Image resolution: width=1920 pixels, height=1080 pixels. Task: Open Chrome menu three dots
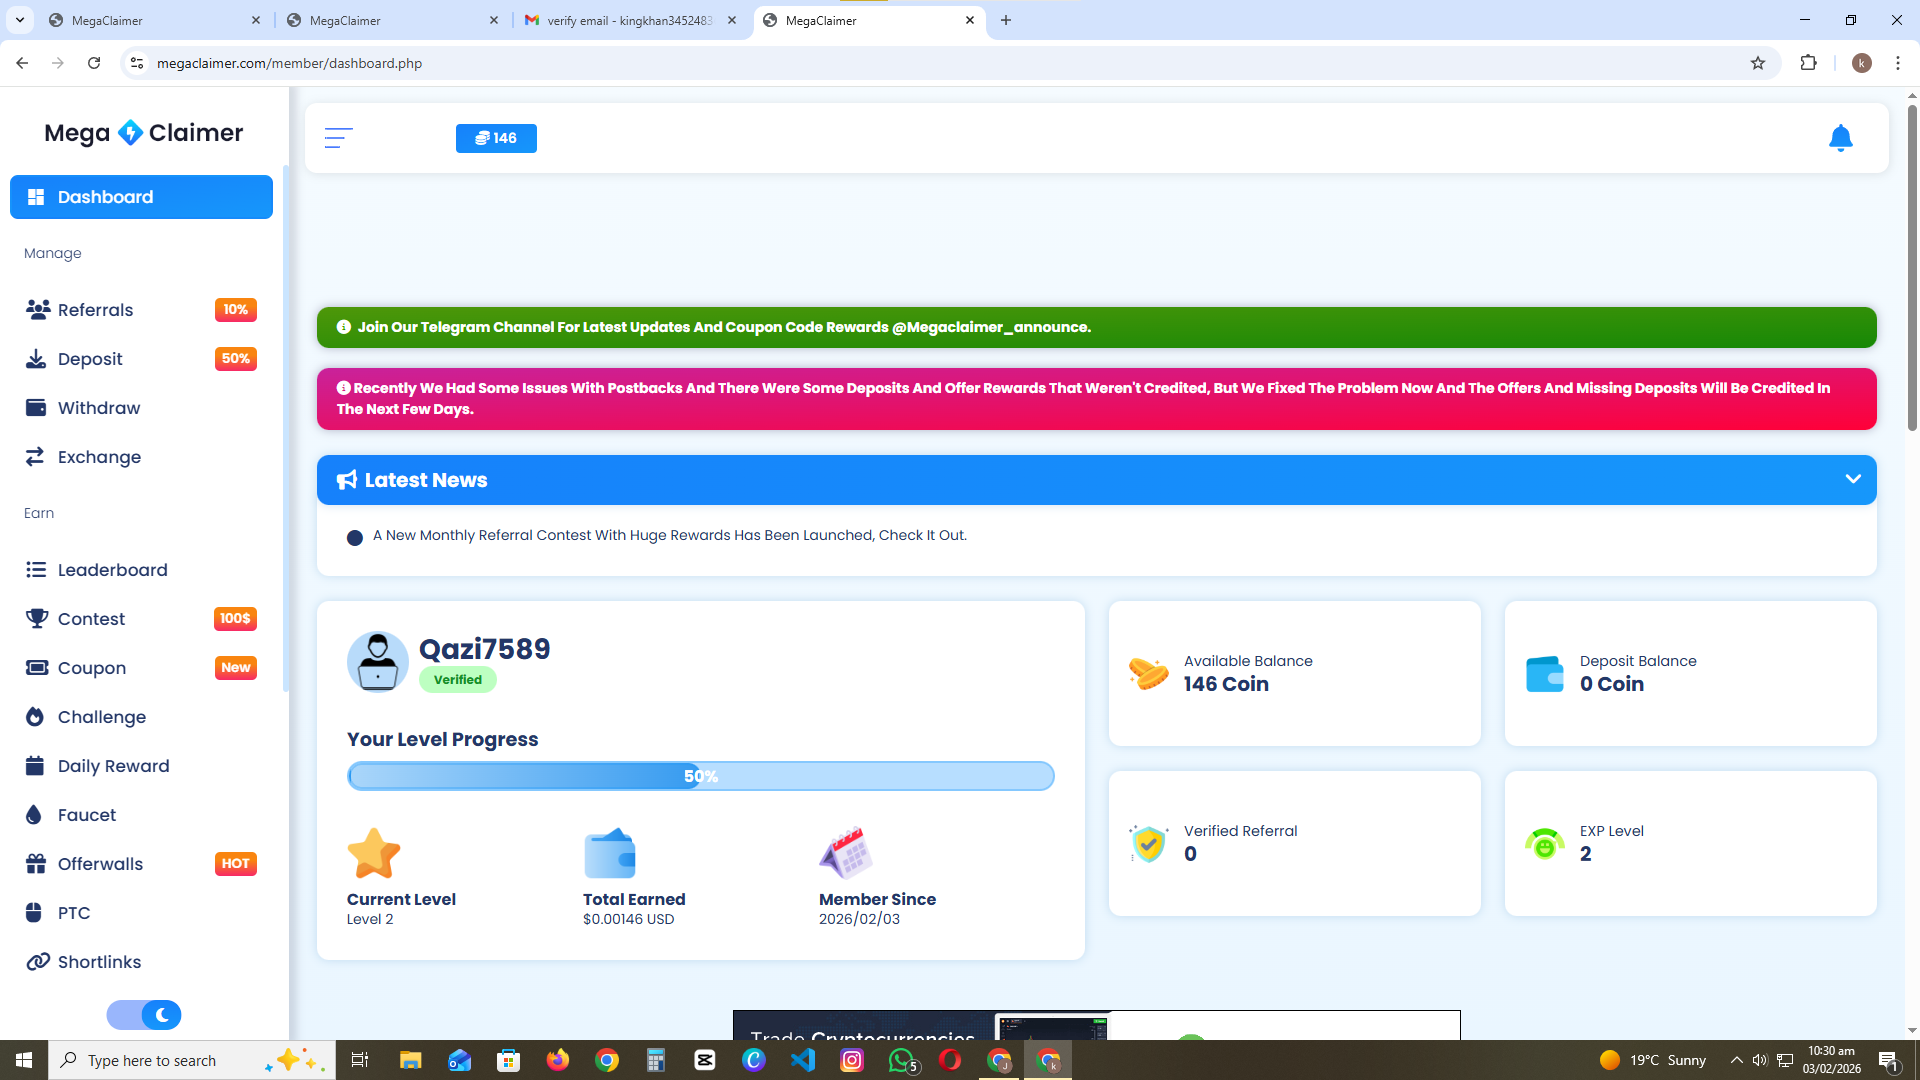point(1898,63)
